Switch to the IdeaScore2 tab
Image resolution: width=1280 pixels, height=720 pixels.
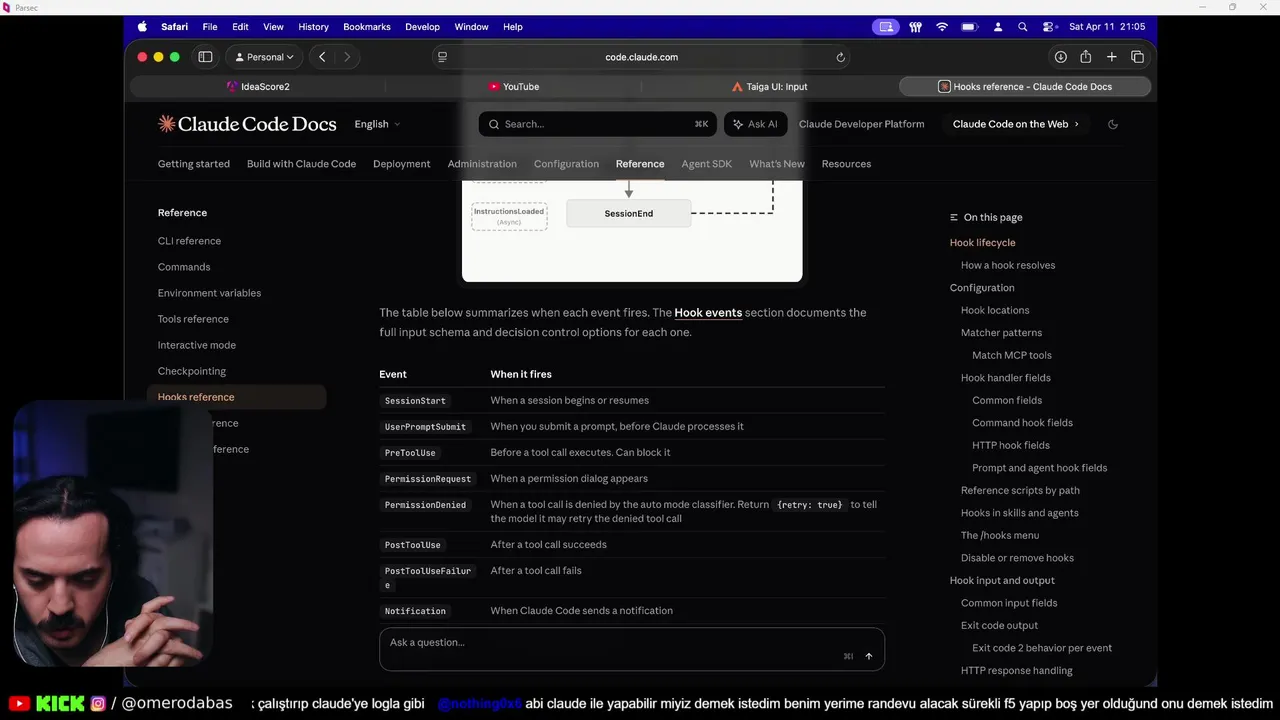click(x=258, y=87)
